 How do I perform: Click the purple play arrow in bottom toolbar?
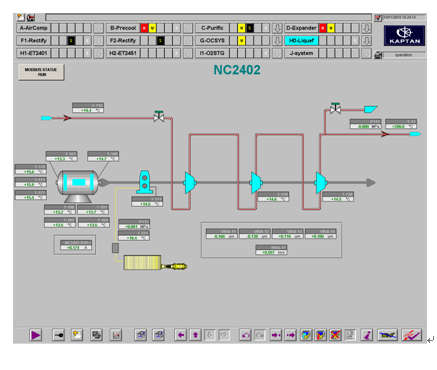click(35, 335)
